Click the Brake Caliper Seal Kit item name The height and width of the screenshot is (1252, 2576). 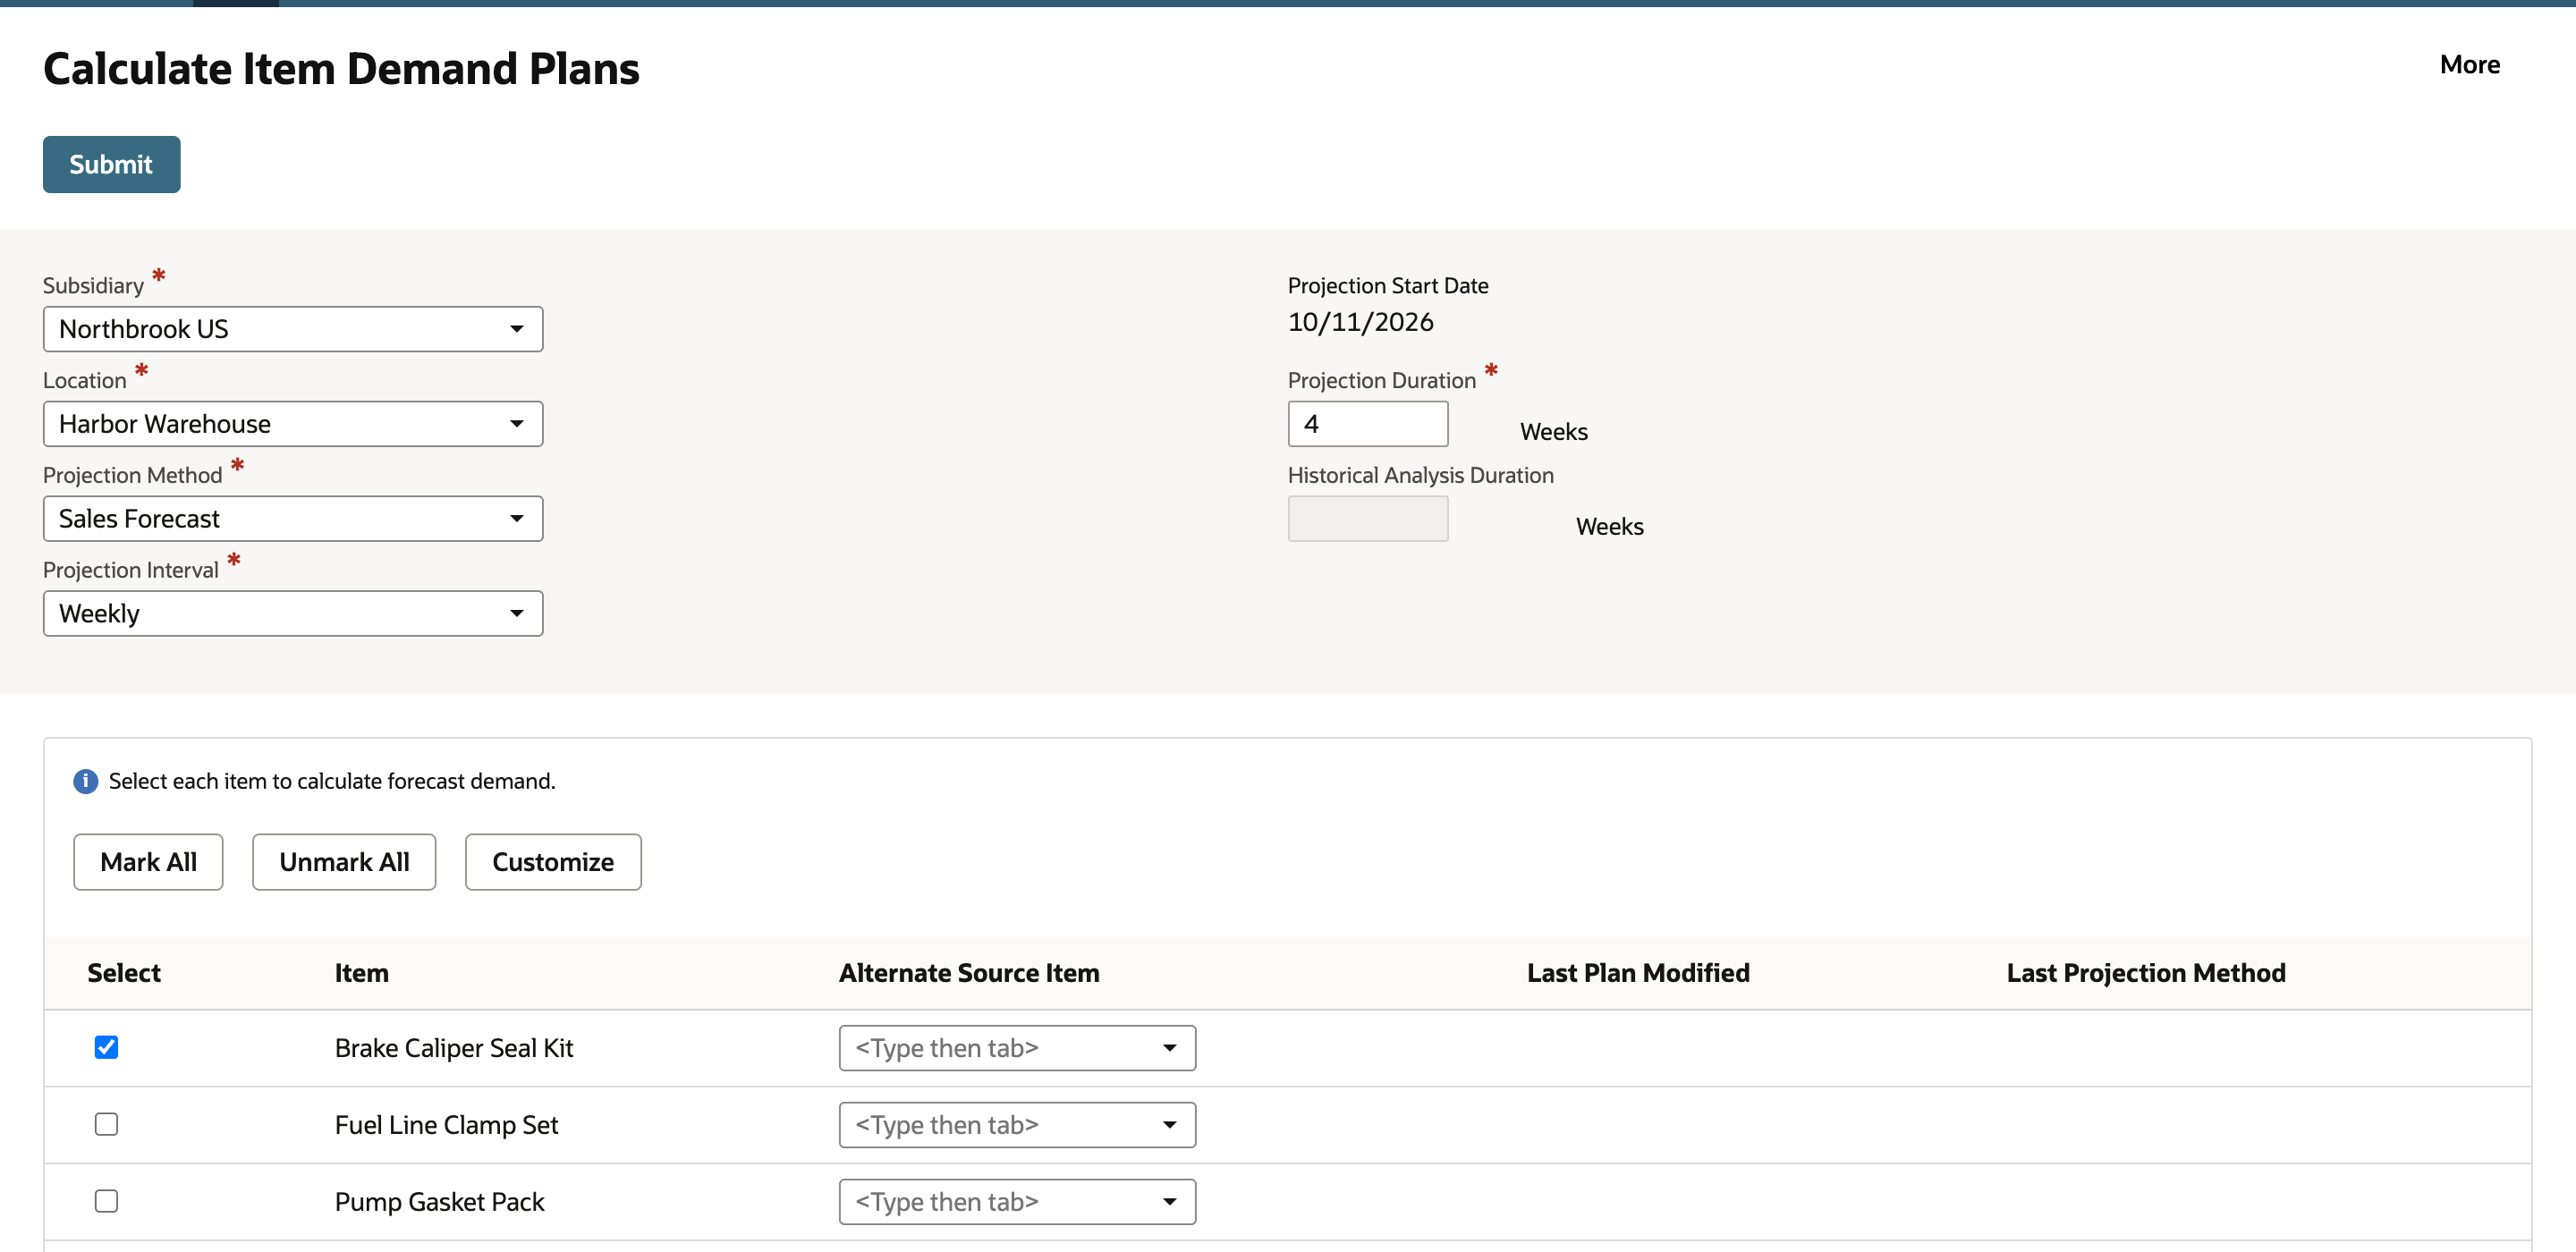454,1048
